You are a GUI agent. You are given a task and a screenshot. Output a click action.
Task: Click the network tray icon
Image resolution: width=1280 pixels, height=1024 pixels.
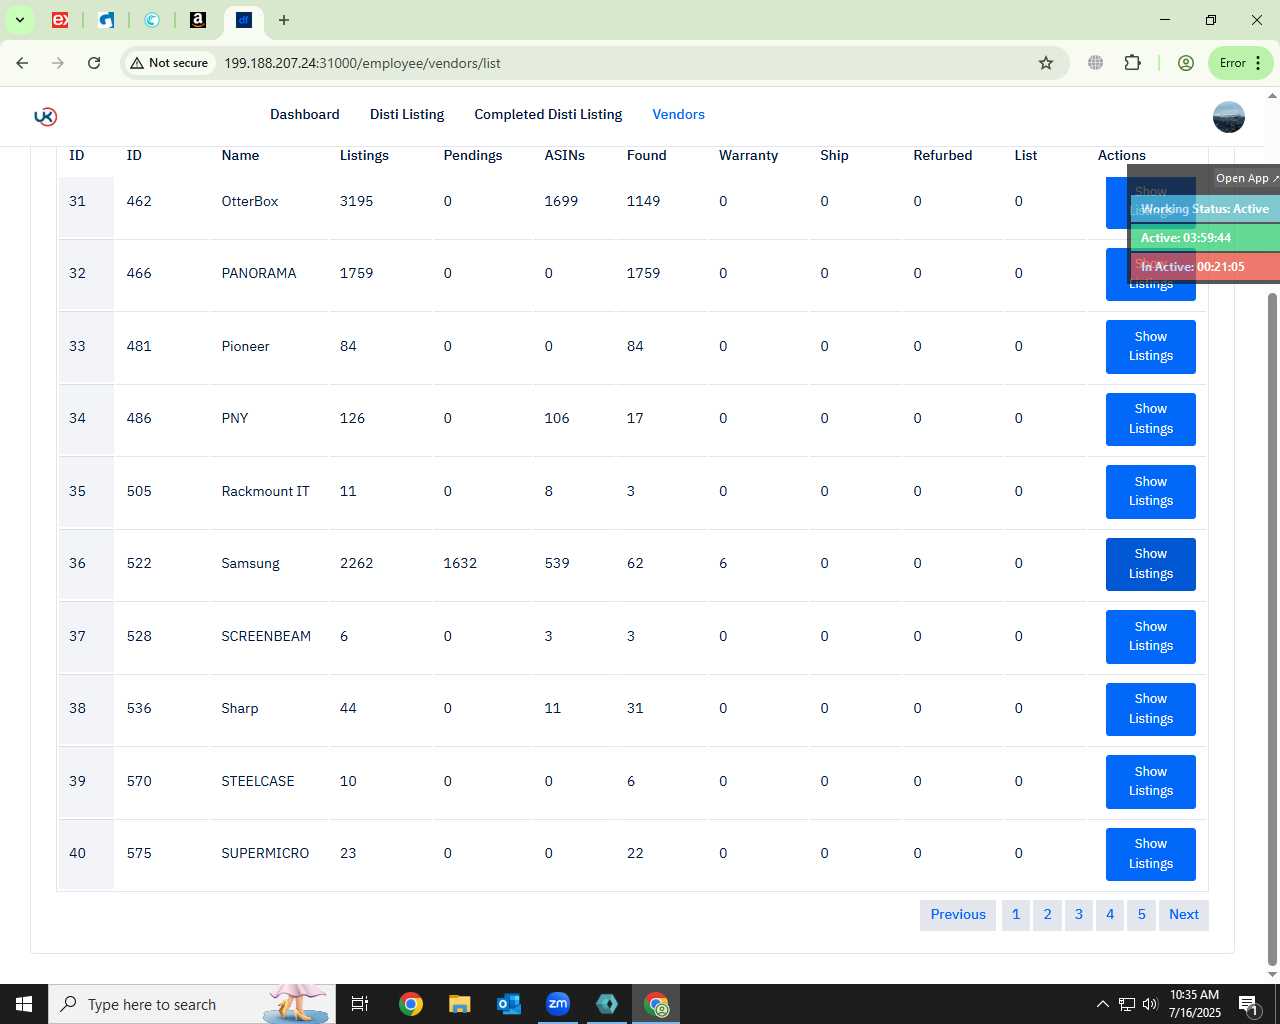1126,1004
